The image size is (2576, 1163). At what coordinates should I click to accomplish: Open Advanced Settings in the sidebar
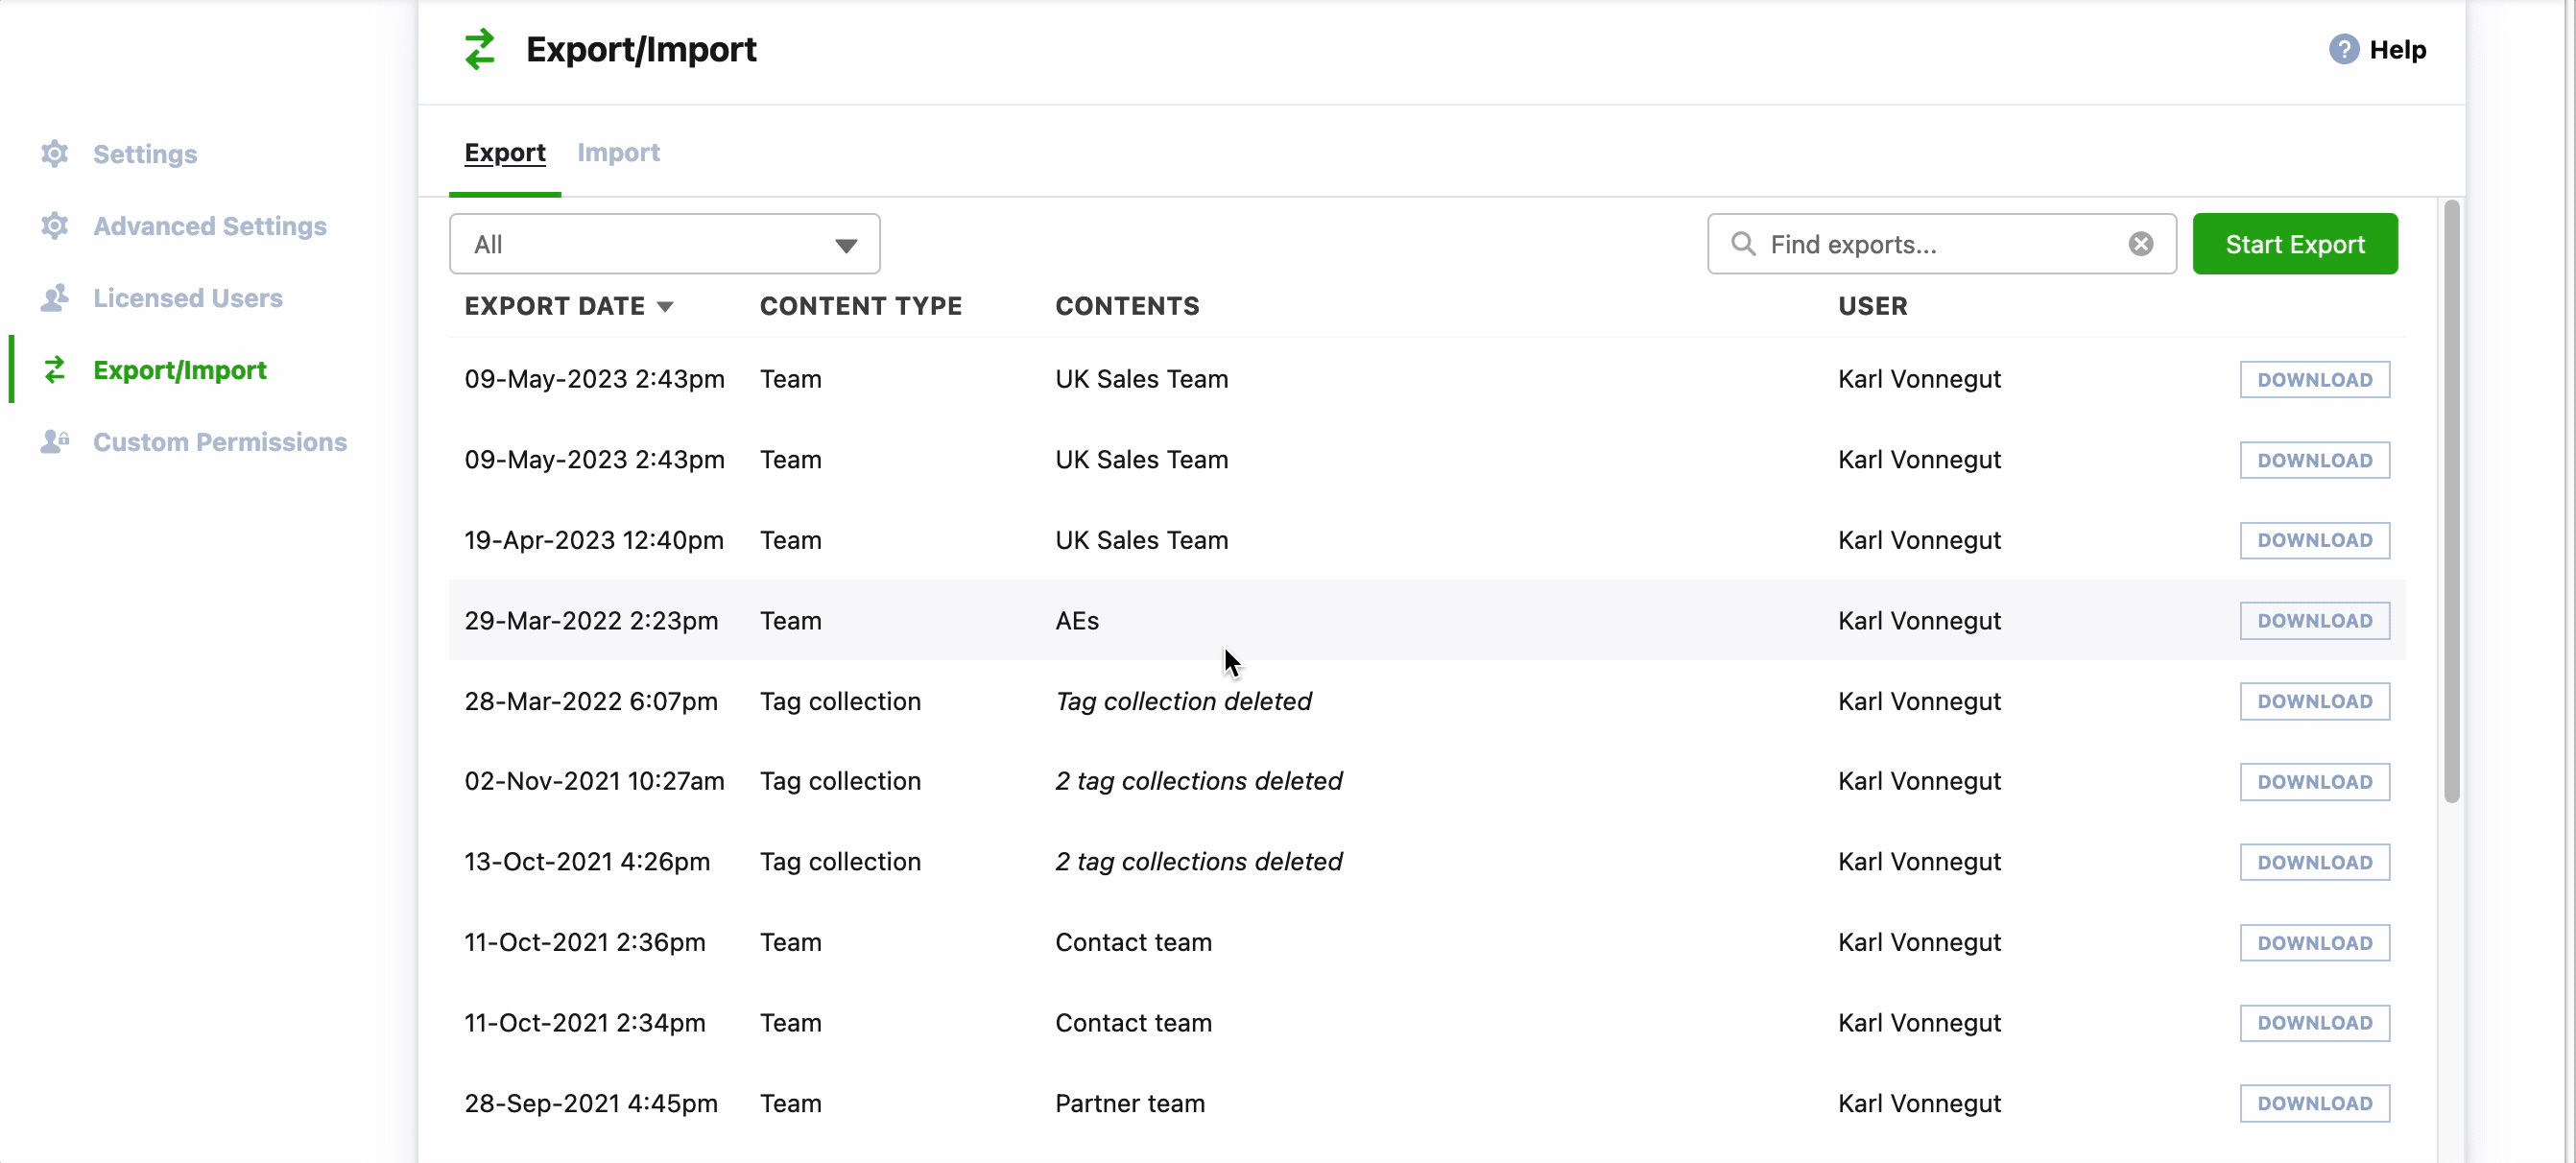(210, 226)
